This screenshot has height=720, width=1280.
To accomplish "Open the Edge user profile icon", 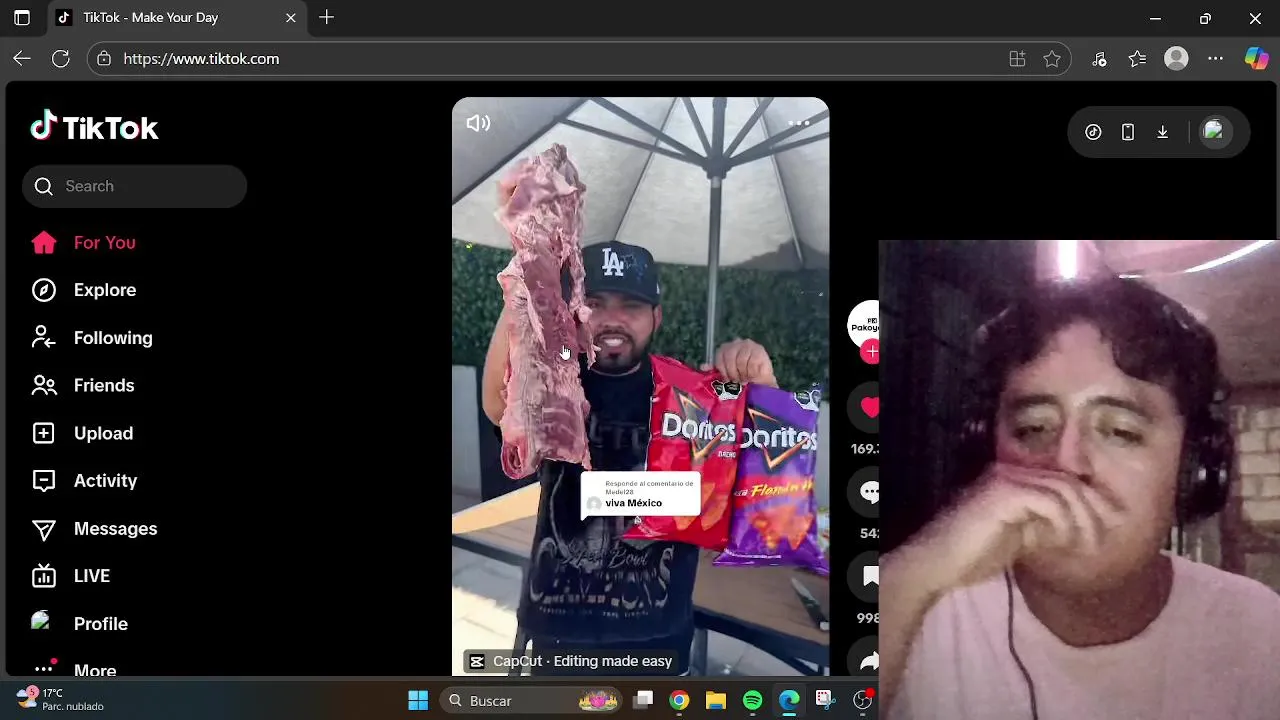I will point(1176,59).
